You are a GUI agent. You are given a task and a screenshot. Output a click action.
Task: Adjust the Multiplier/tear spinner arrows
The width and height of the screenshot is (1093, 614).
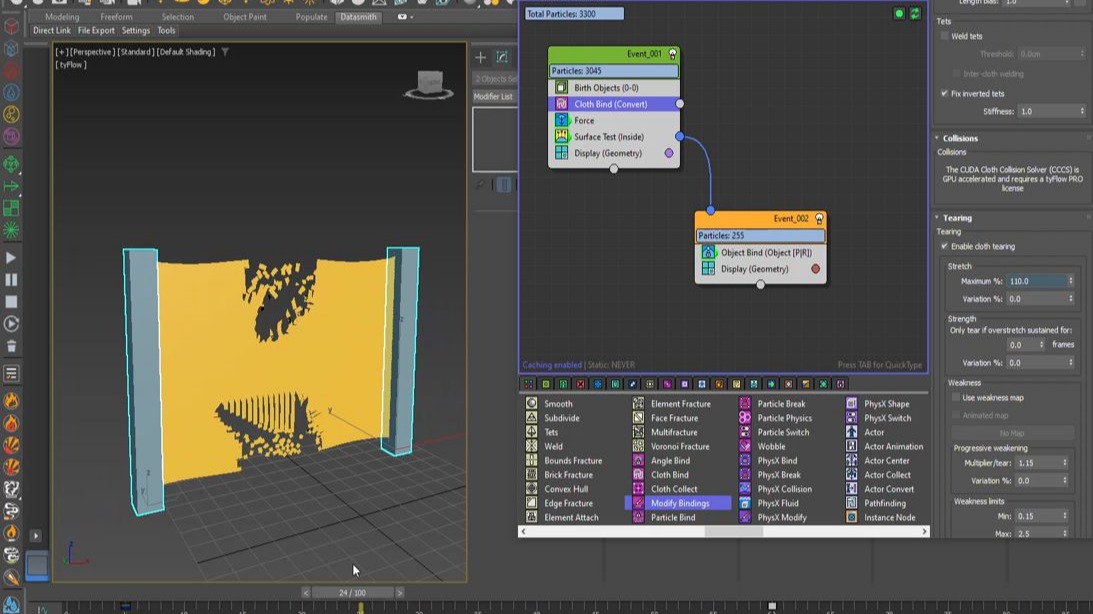tap(1064, 463)
